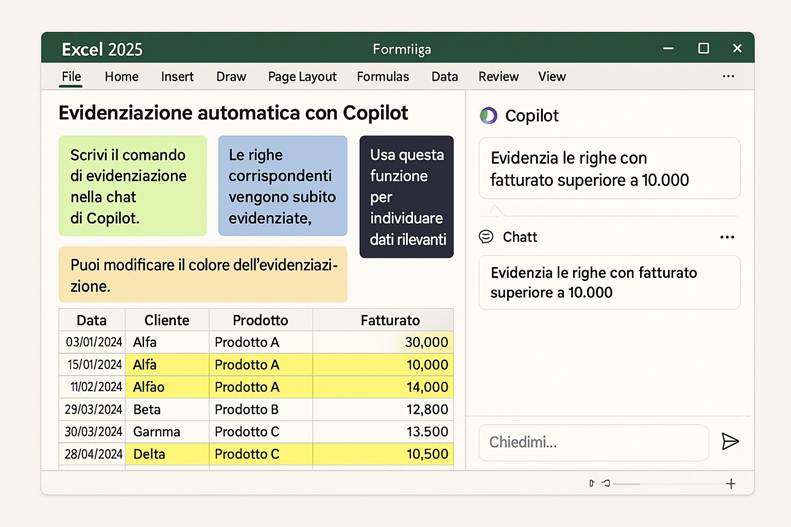Select the View tab
Image resolution: width=791 pixels, height=527 pixels.
(x=552, y=77)
